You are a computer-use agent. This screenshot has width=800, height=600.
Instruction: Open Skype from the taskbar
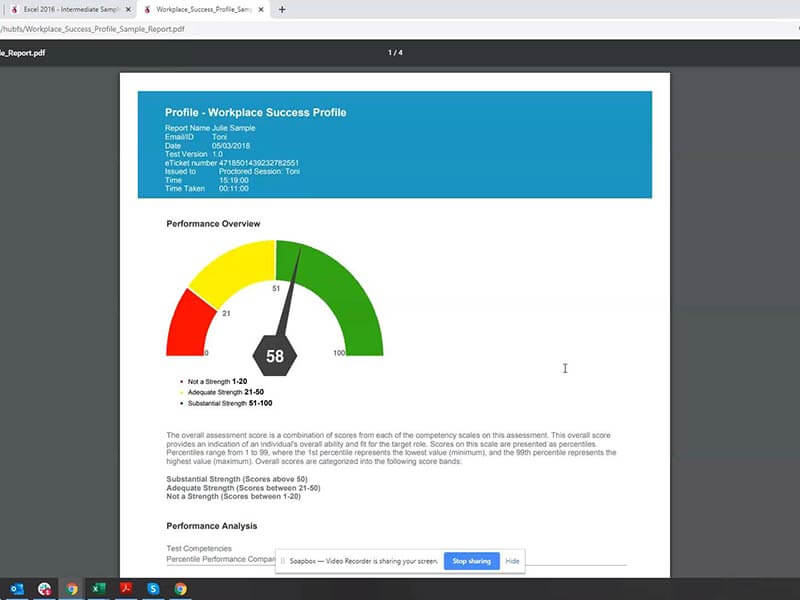pos(154,588)
